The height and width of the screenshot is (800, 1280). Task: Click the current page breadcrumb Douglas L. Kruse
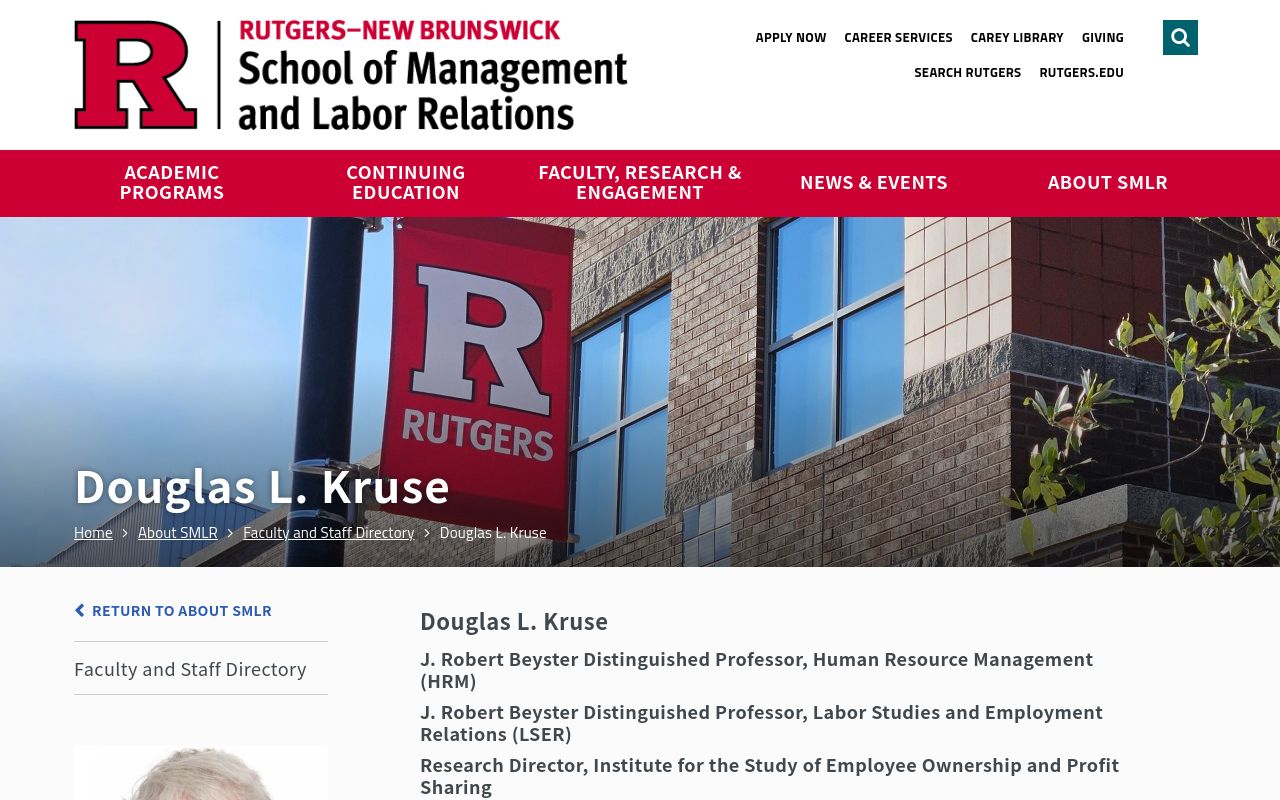click(493, 532)
